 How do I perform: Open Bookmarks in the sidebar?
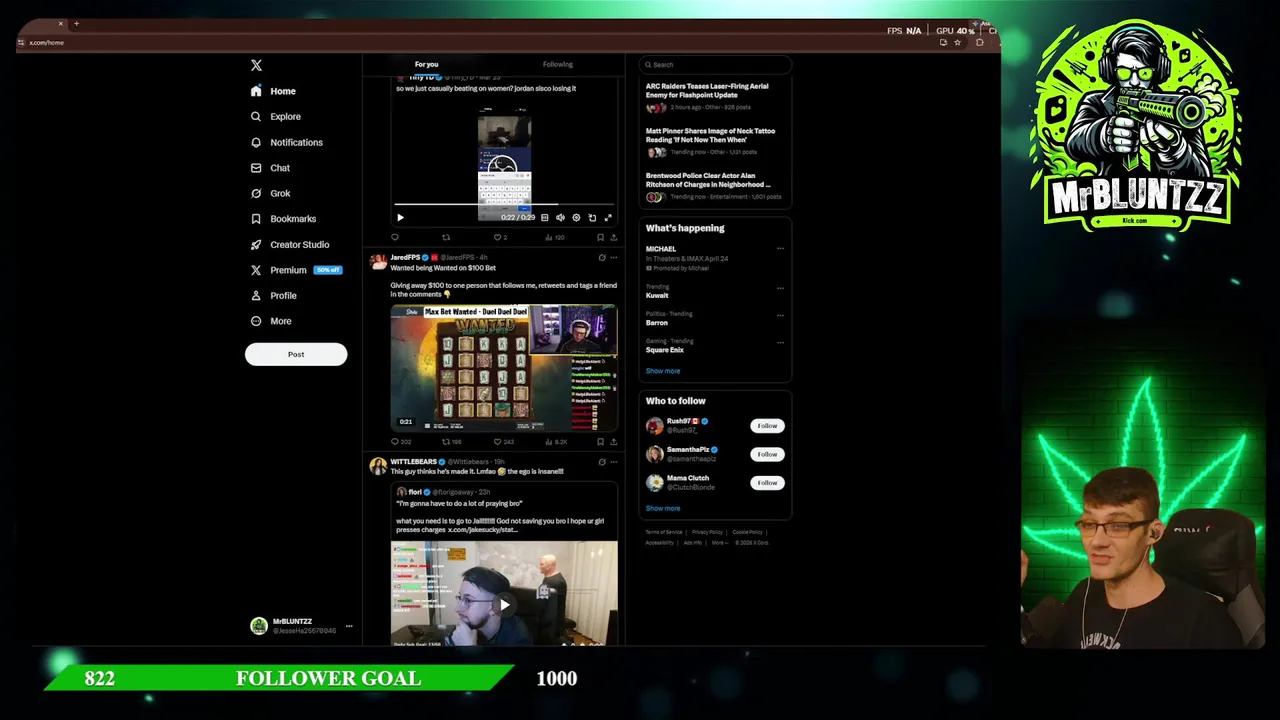pos(283,219)
